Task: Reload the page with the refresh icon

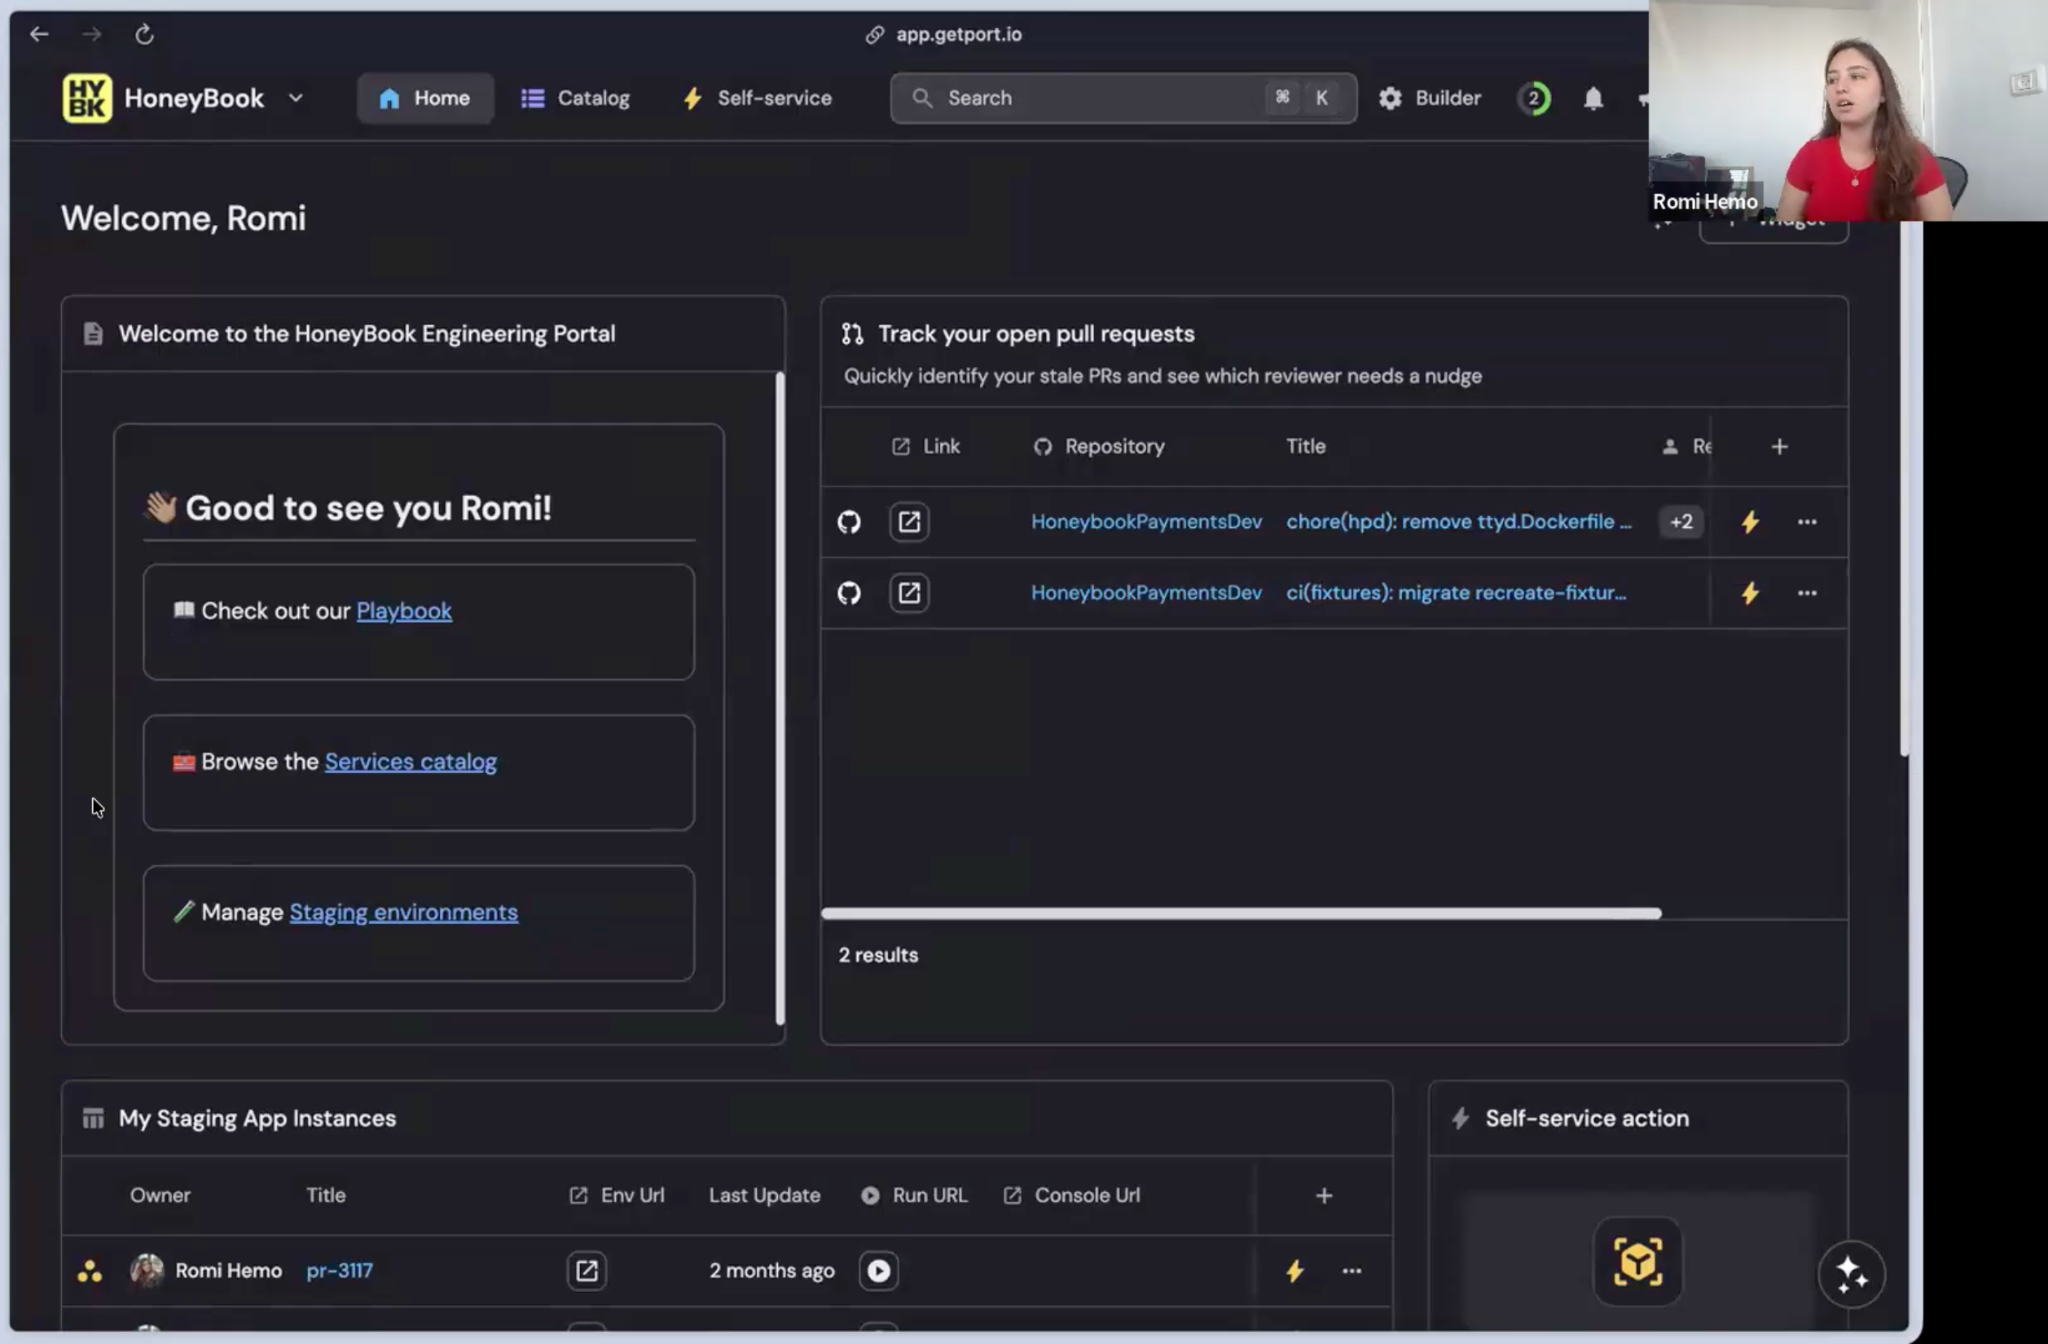Action: click(x=144, y=34)
